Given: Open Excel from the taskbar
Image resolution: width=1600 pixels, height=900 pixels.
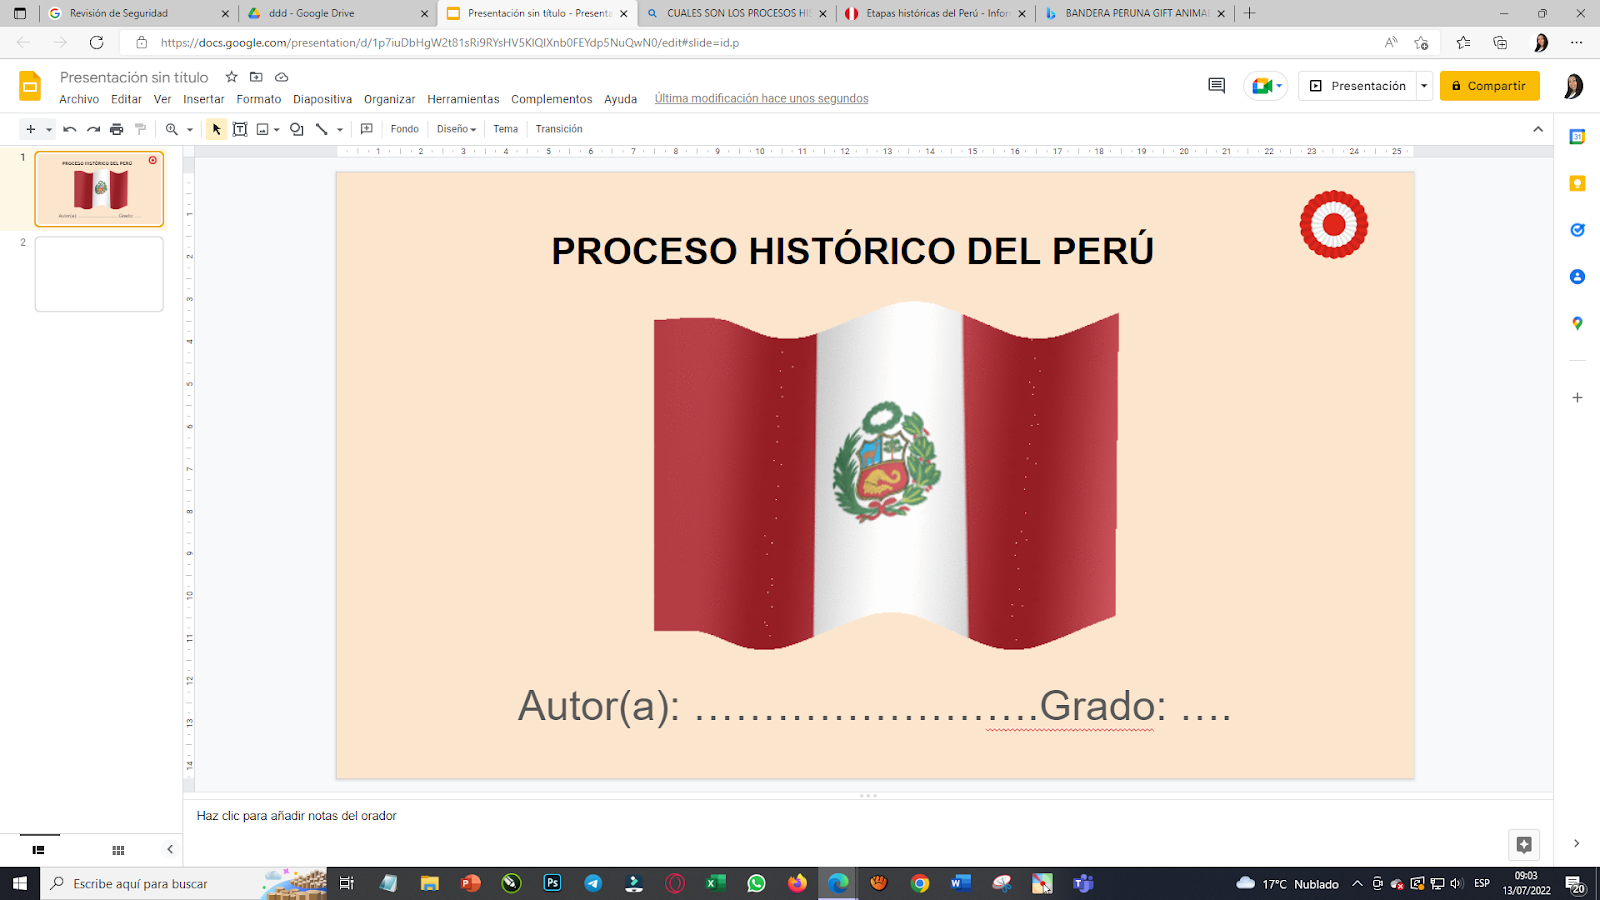Looking at the screenshot, I should (715, 883).
